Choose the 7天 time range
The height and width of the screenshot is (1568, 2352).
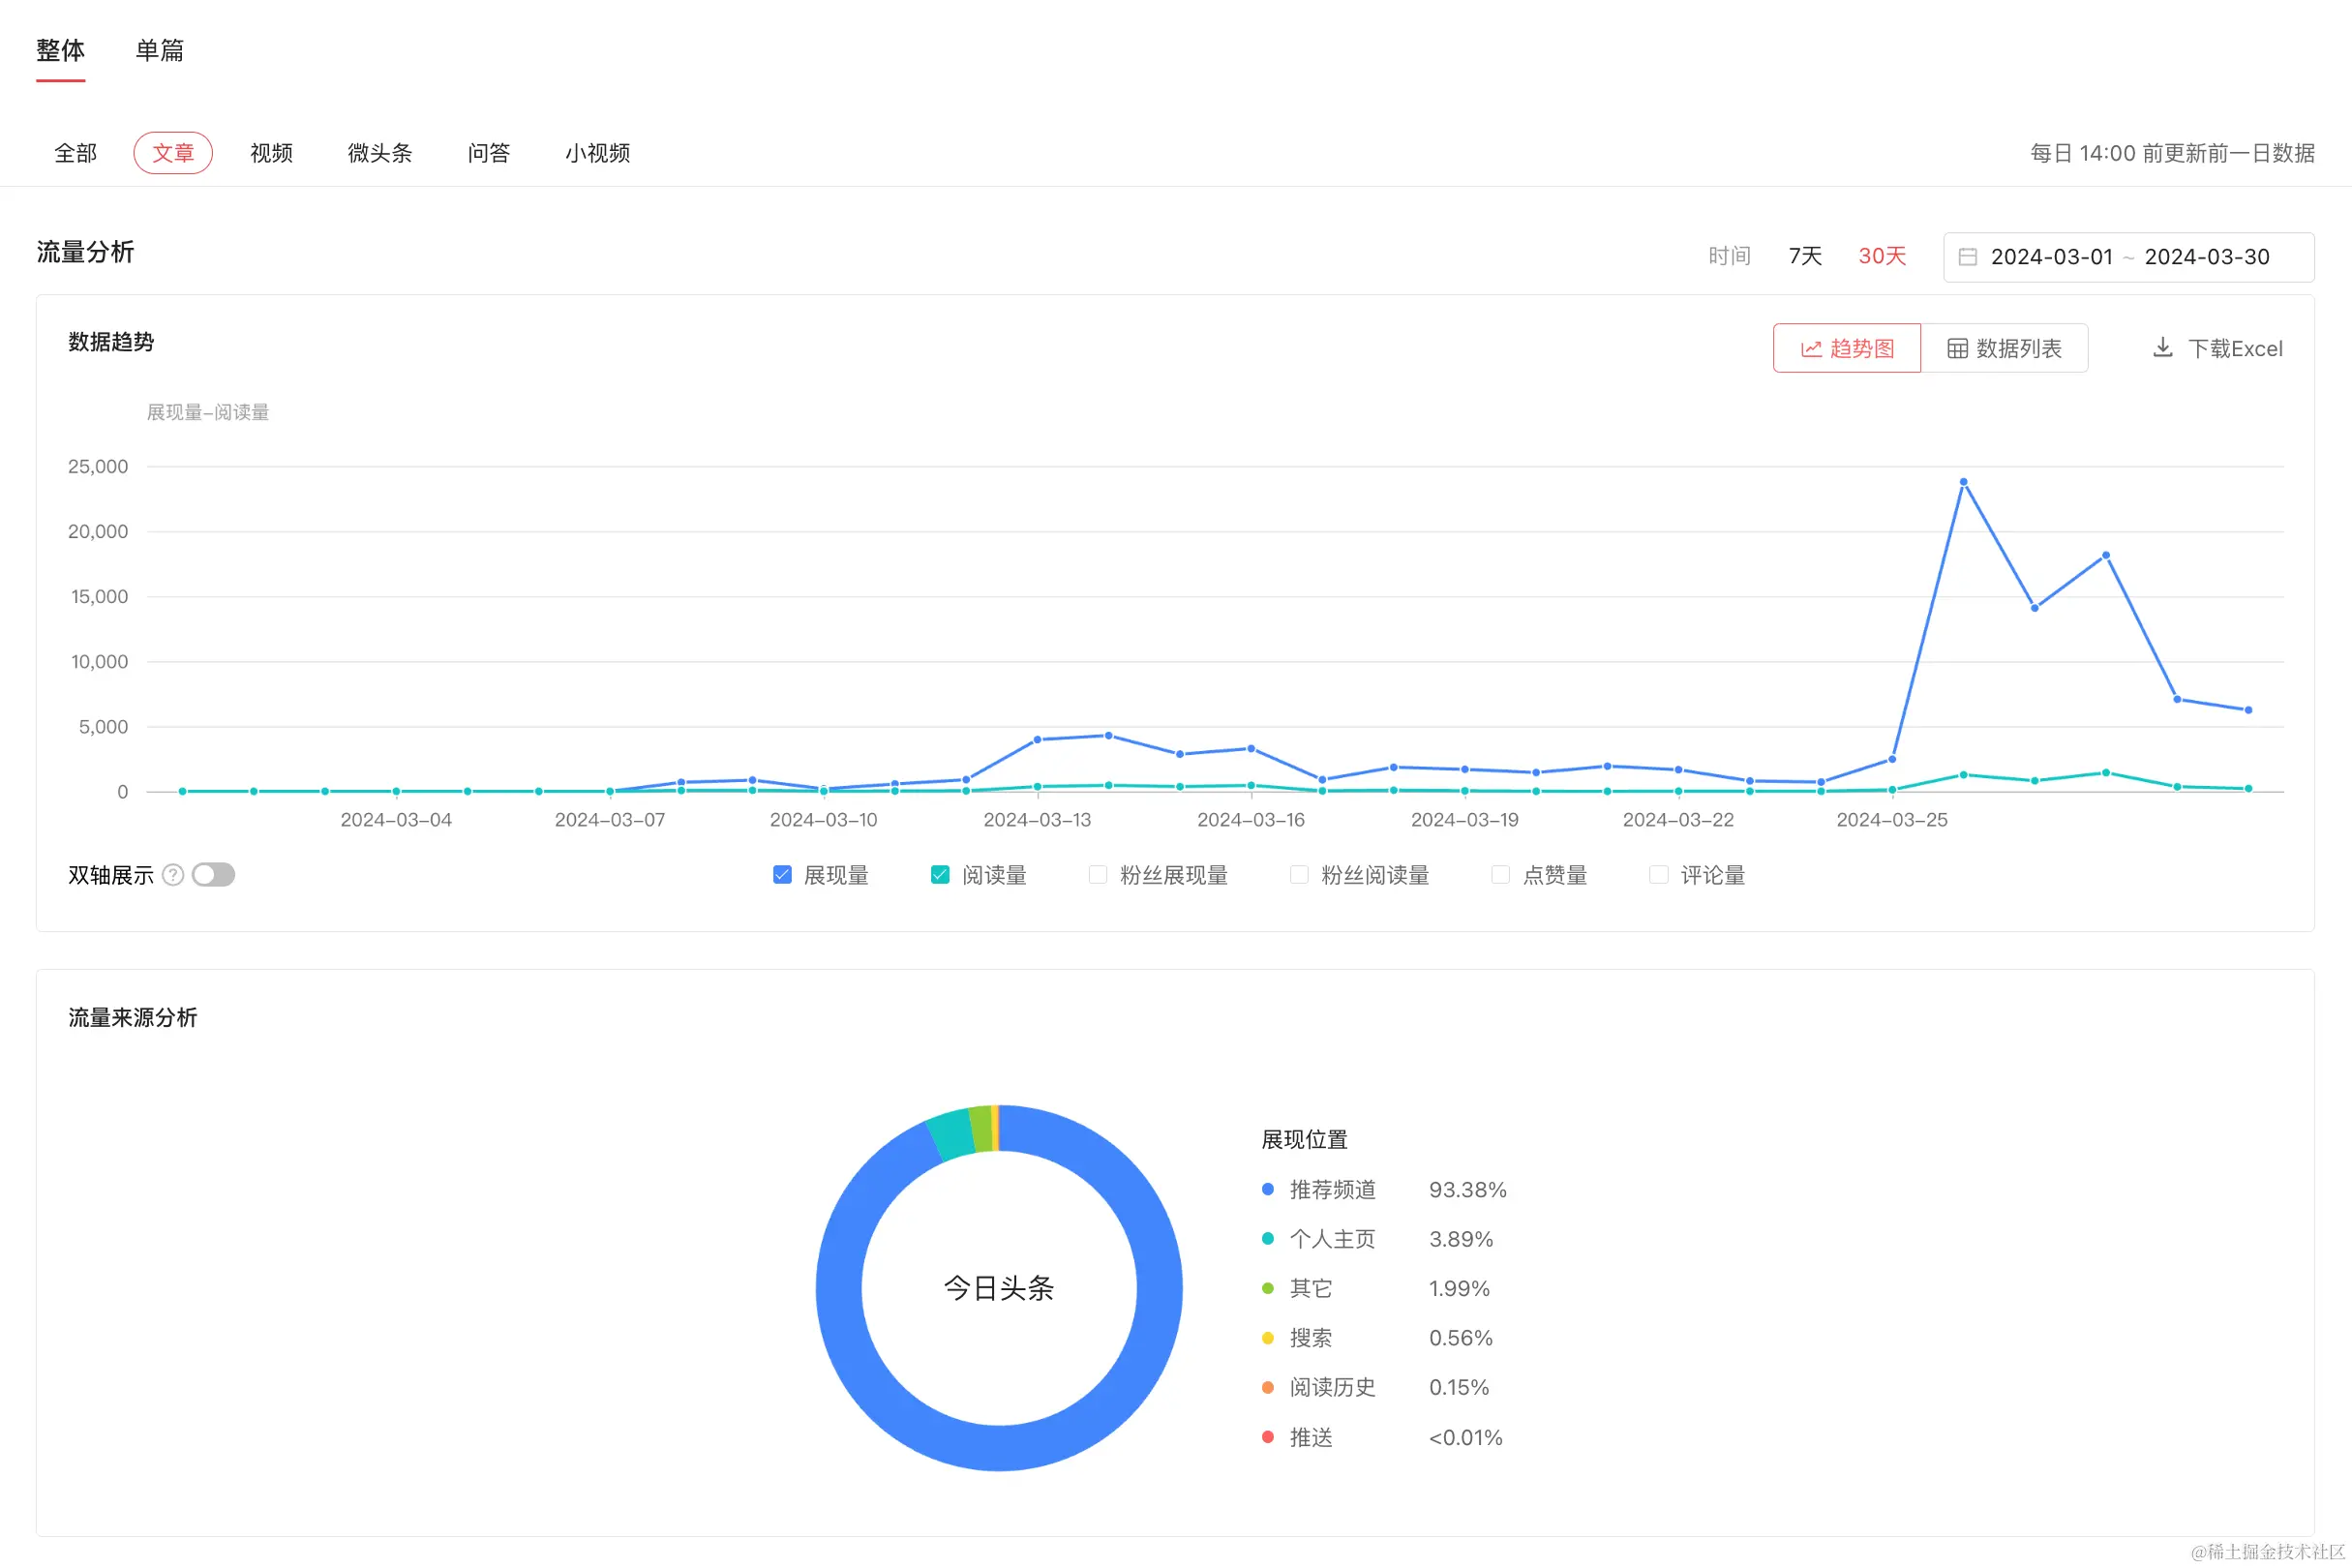(x=1805, y=256)
